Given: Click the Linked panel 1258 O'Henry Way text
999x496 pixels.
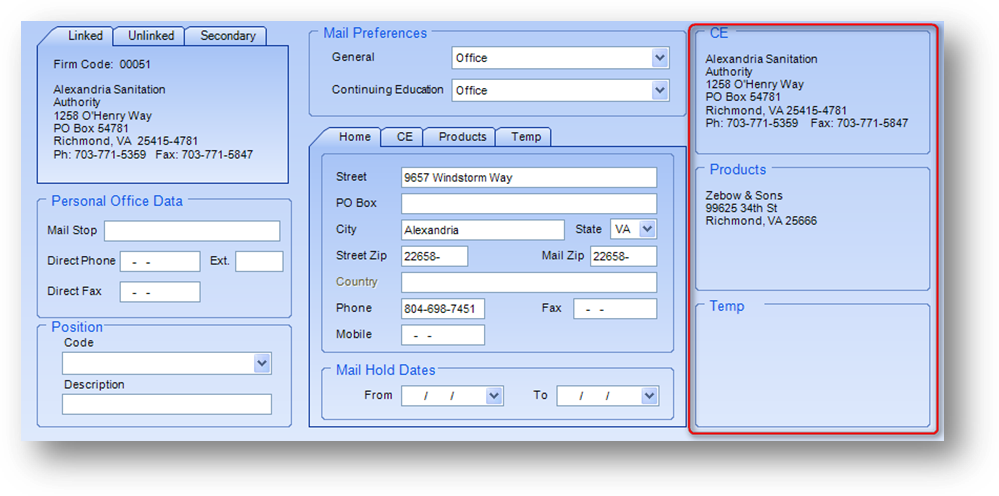Looking at the screenshot, I should tap(103, 116).
